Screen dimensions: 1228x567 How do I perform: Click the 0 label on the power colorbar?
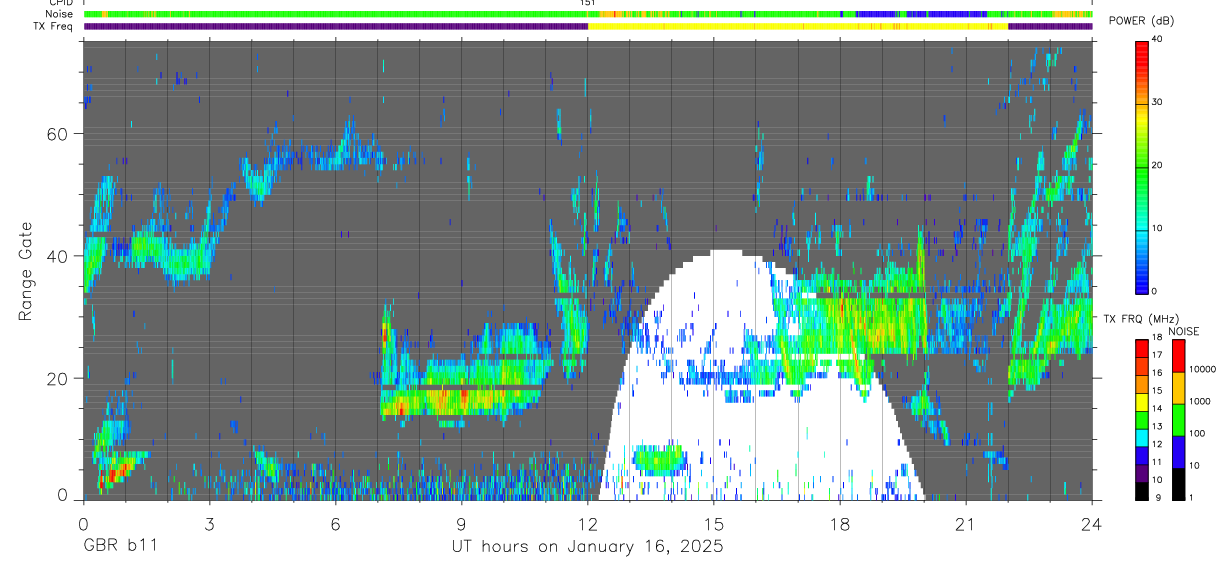tap(1154, 291)
